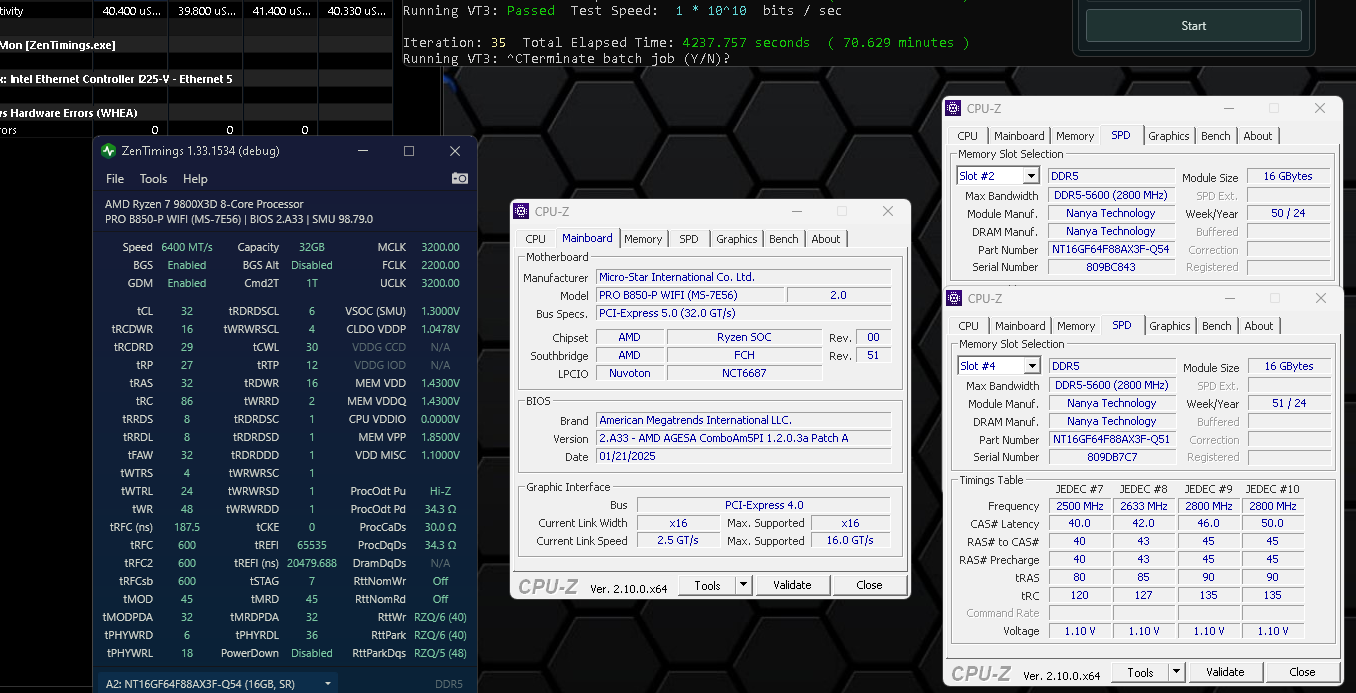Screen dimensions: 1356x693
Task: Open the Slot #2 memory slot dropdown
Action: point(1031,177)
